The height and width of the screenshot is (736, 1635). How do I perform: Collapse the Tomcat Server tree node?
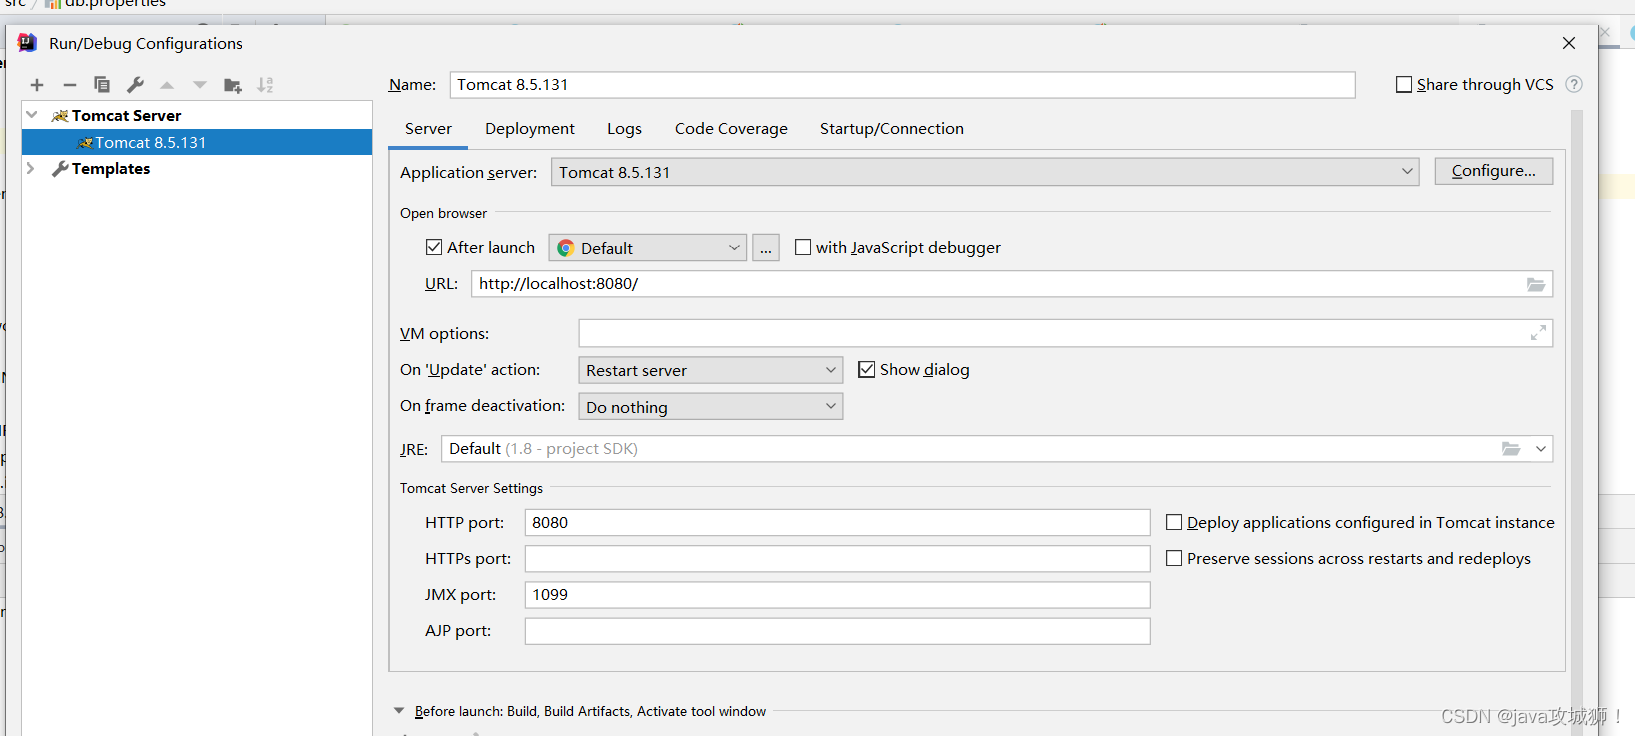[32, 115]
